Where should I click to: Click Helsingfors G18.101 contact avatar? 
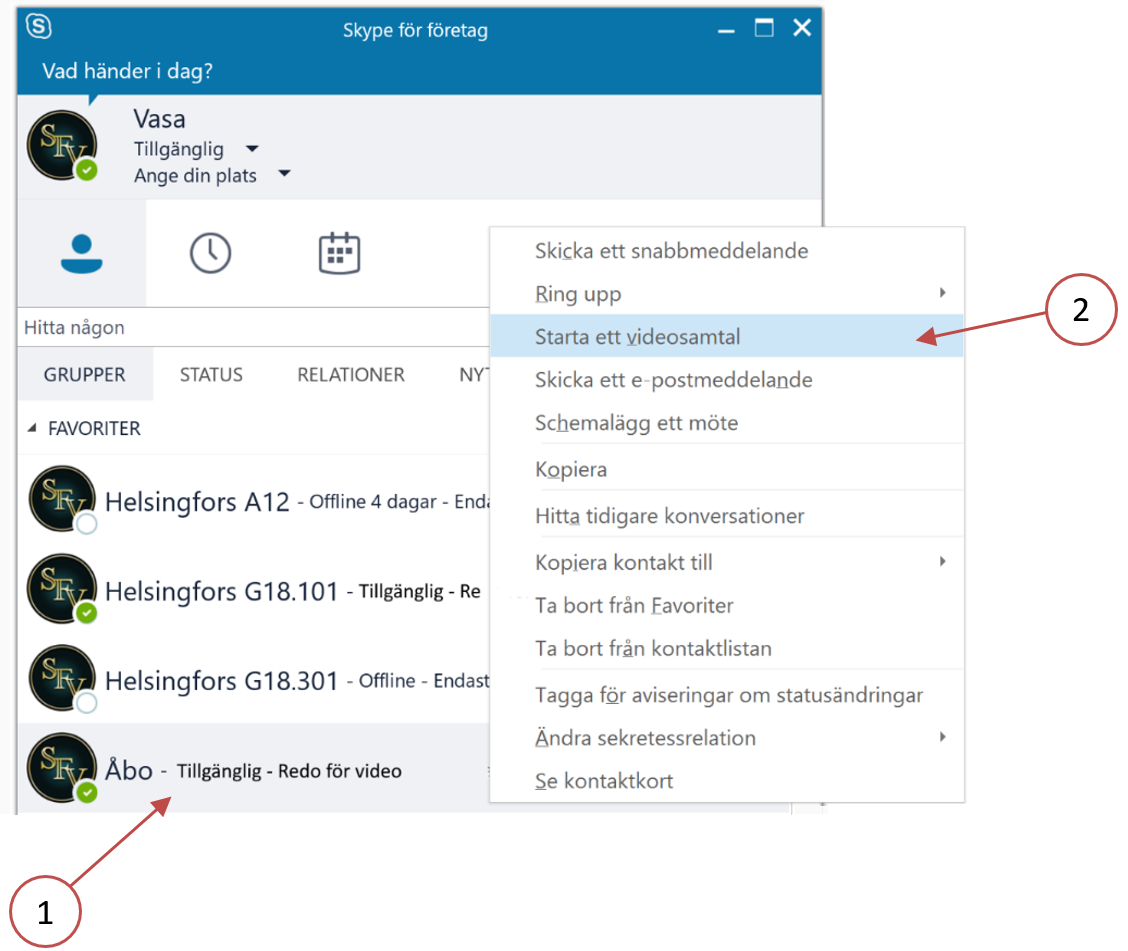tap(62, 589)
